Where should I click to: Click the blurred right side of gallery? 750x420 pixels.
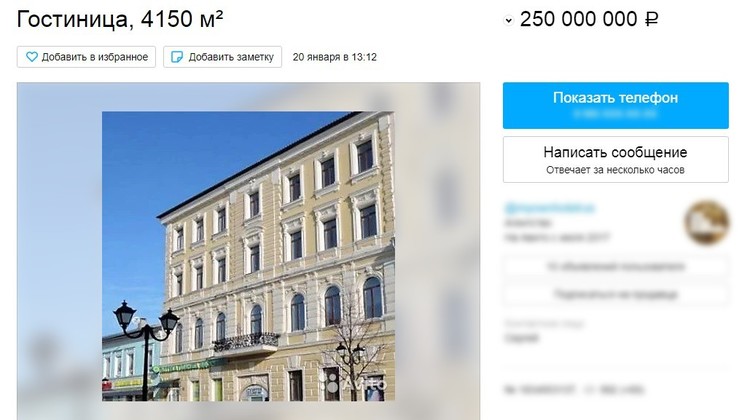click(x=438, y=251)
